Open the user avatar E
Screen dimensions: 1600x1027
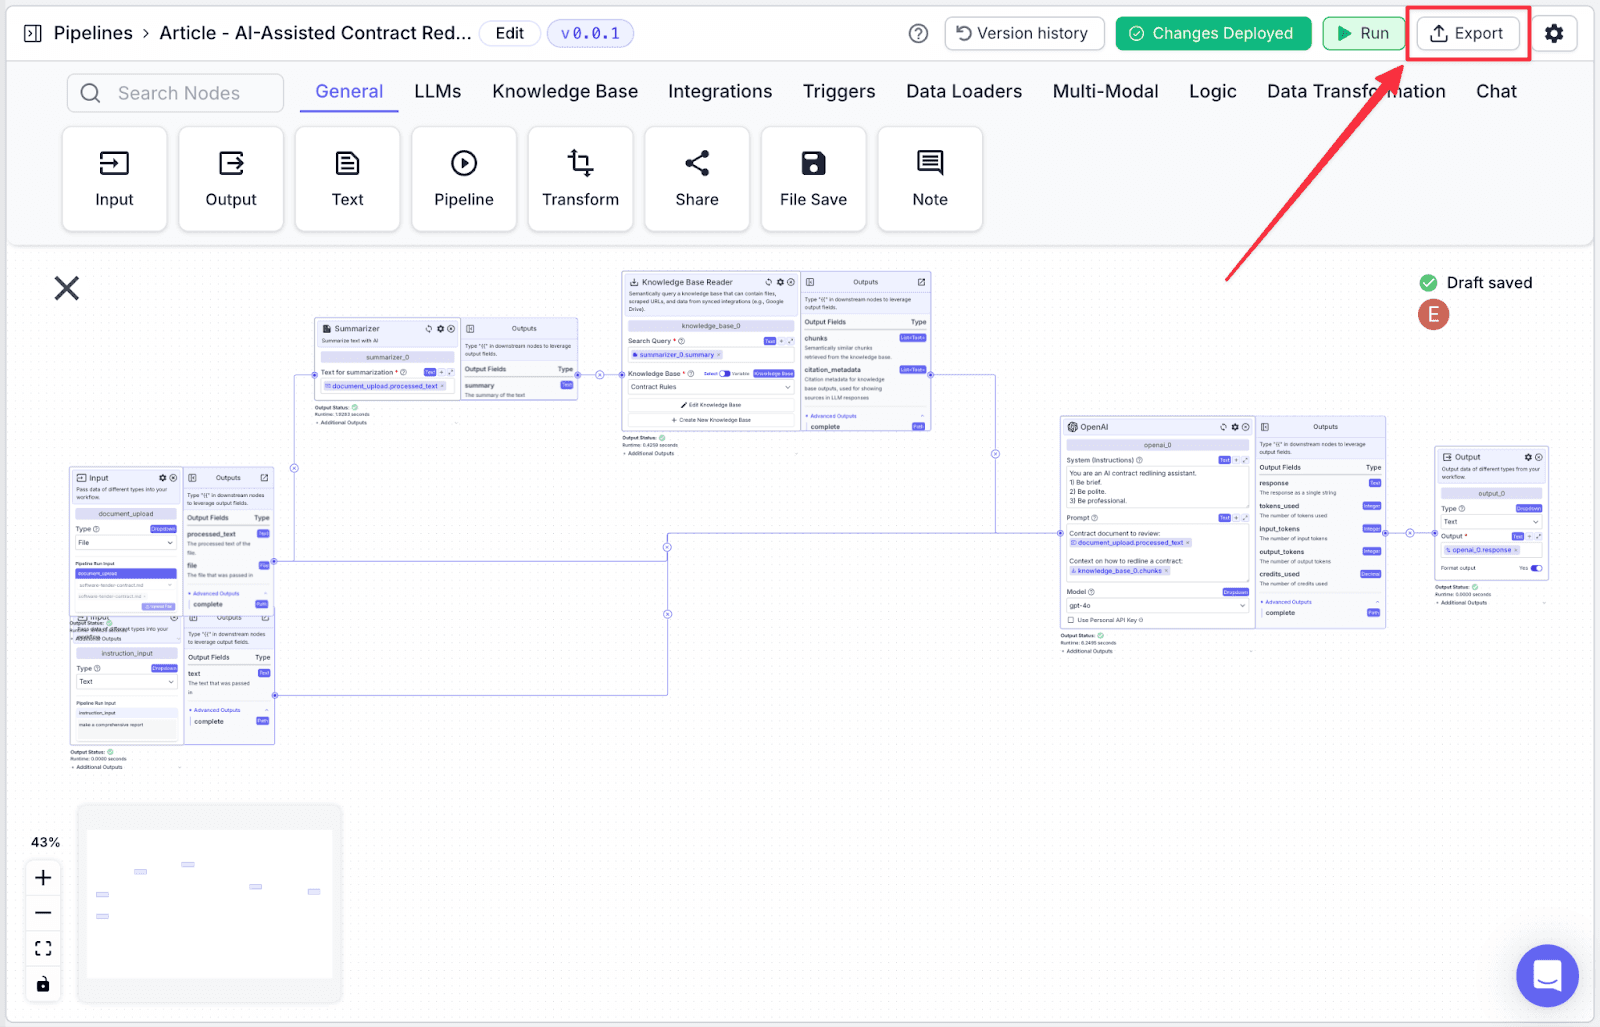pyautogui.click(x=1433, y=315)
